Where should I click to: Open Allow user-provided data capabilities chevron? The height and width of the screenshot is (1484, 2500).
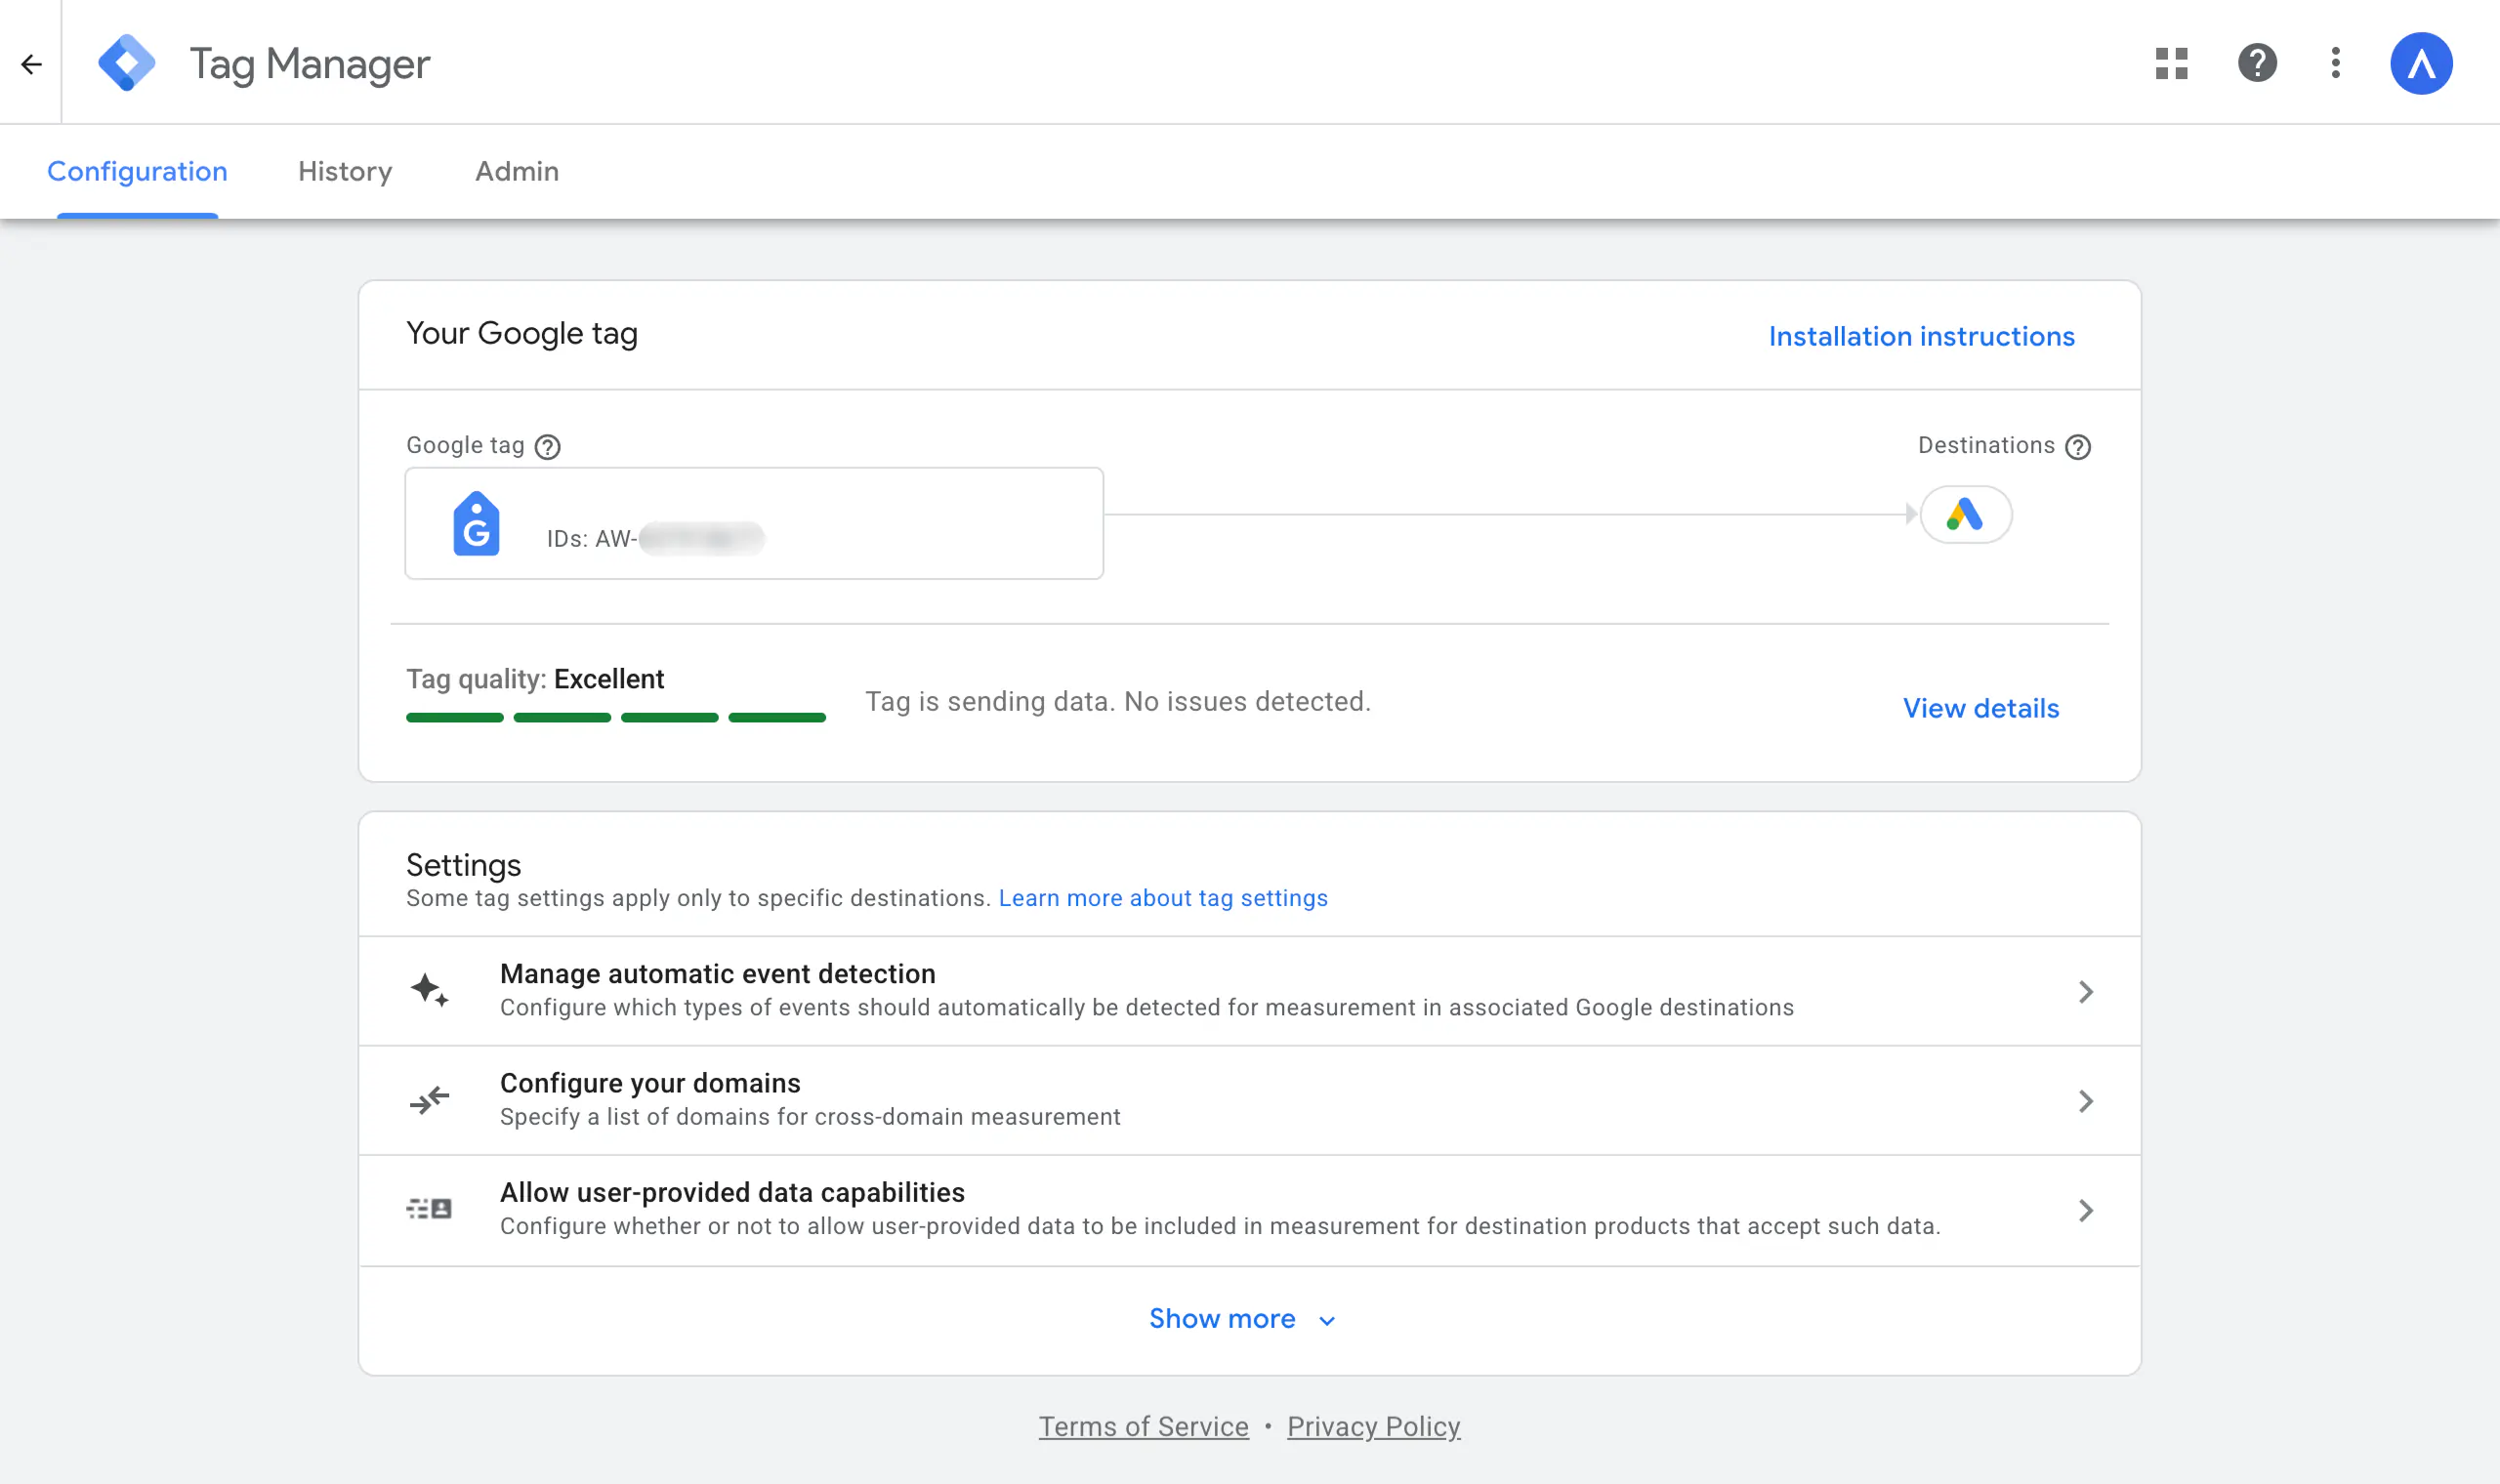(2085, 1210)
